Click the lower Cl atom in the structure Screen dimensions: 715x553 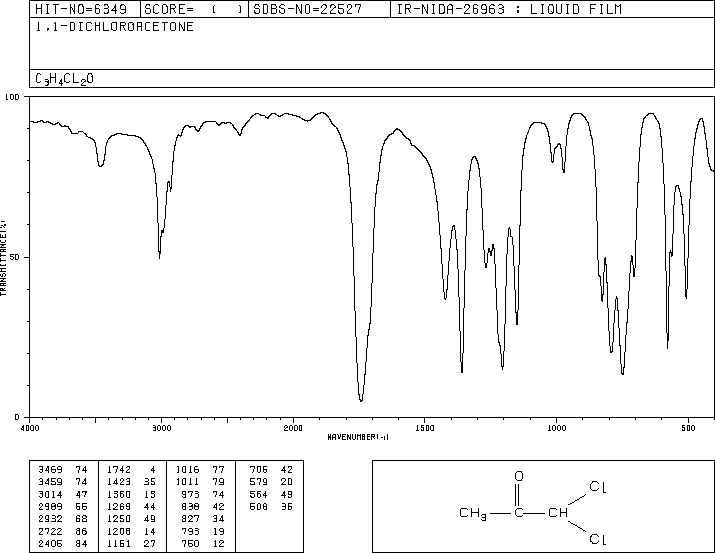(x=598, y=539)
